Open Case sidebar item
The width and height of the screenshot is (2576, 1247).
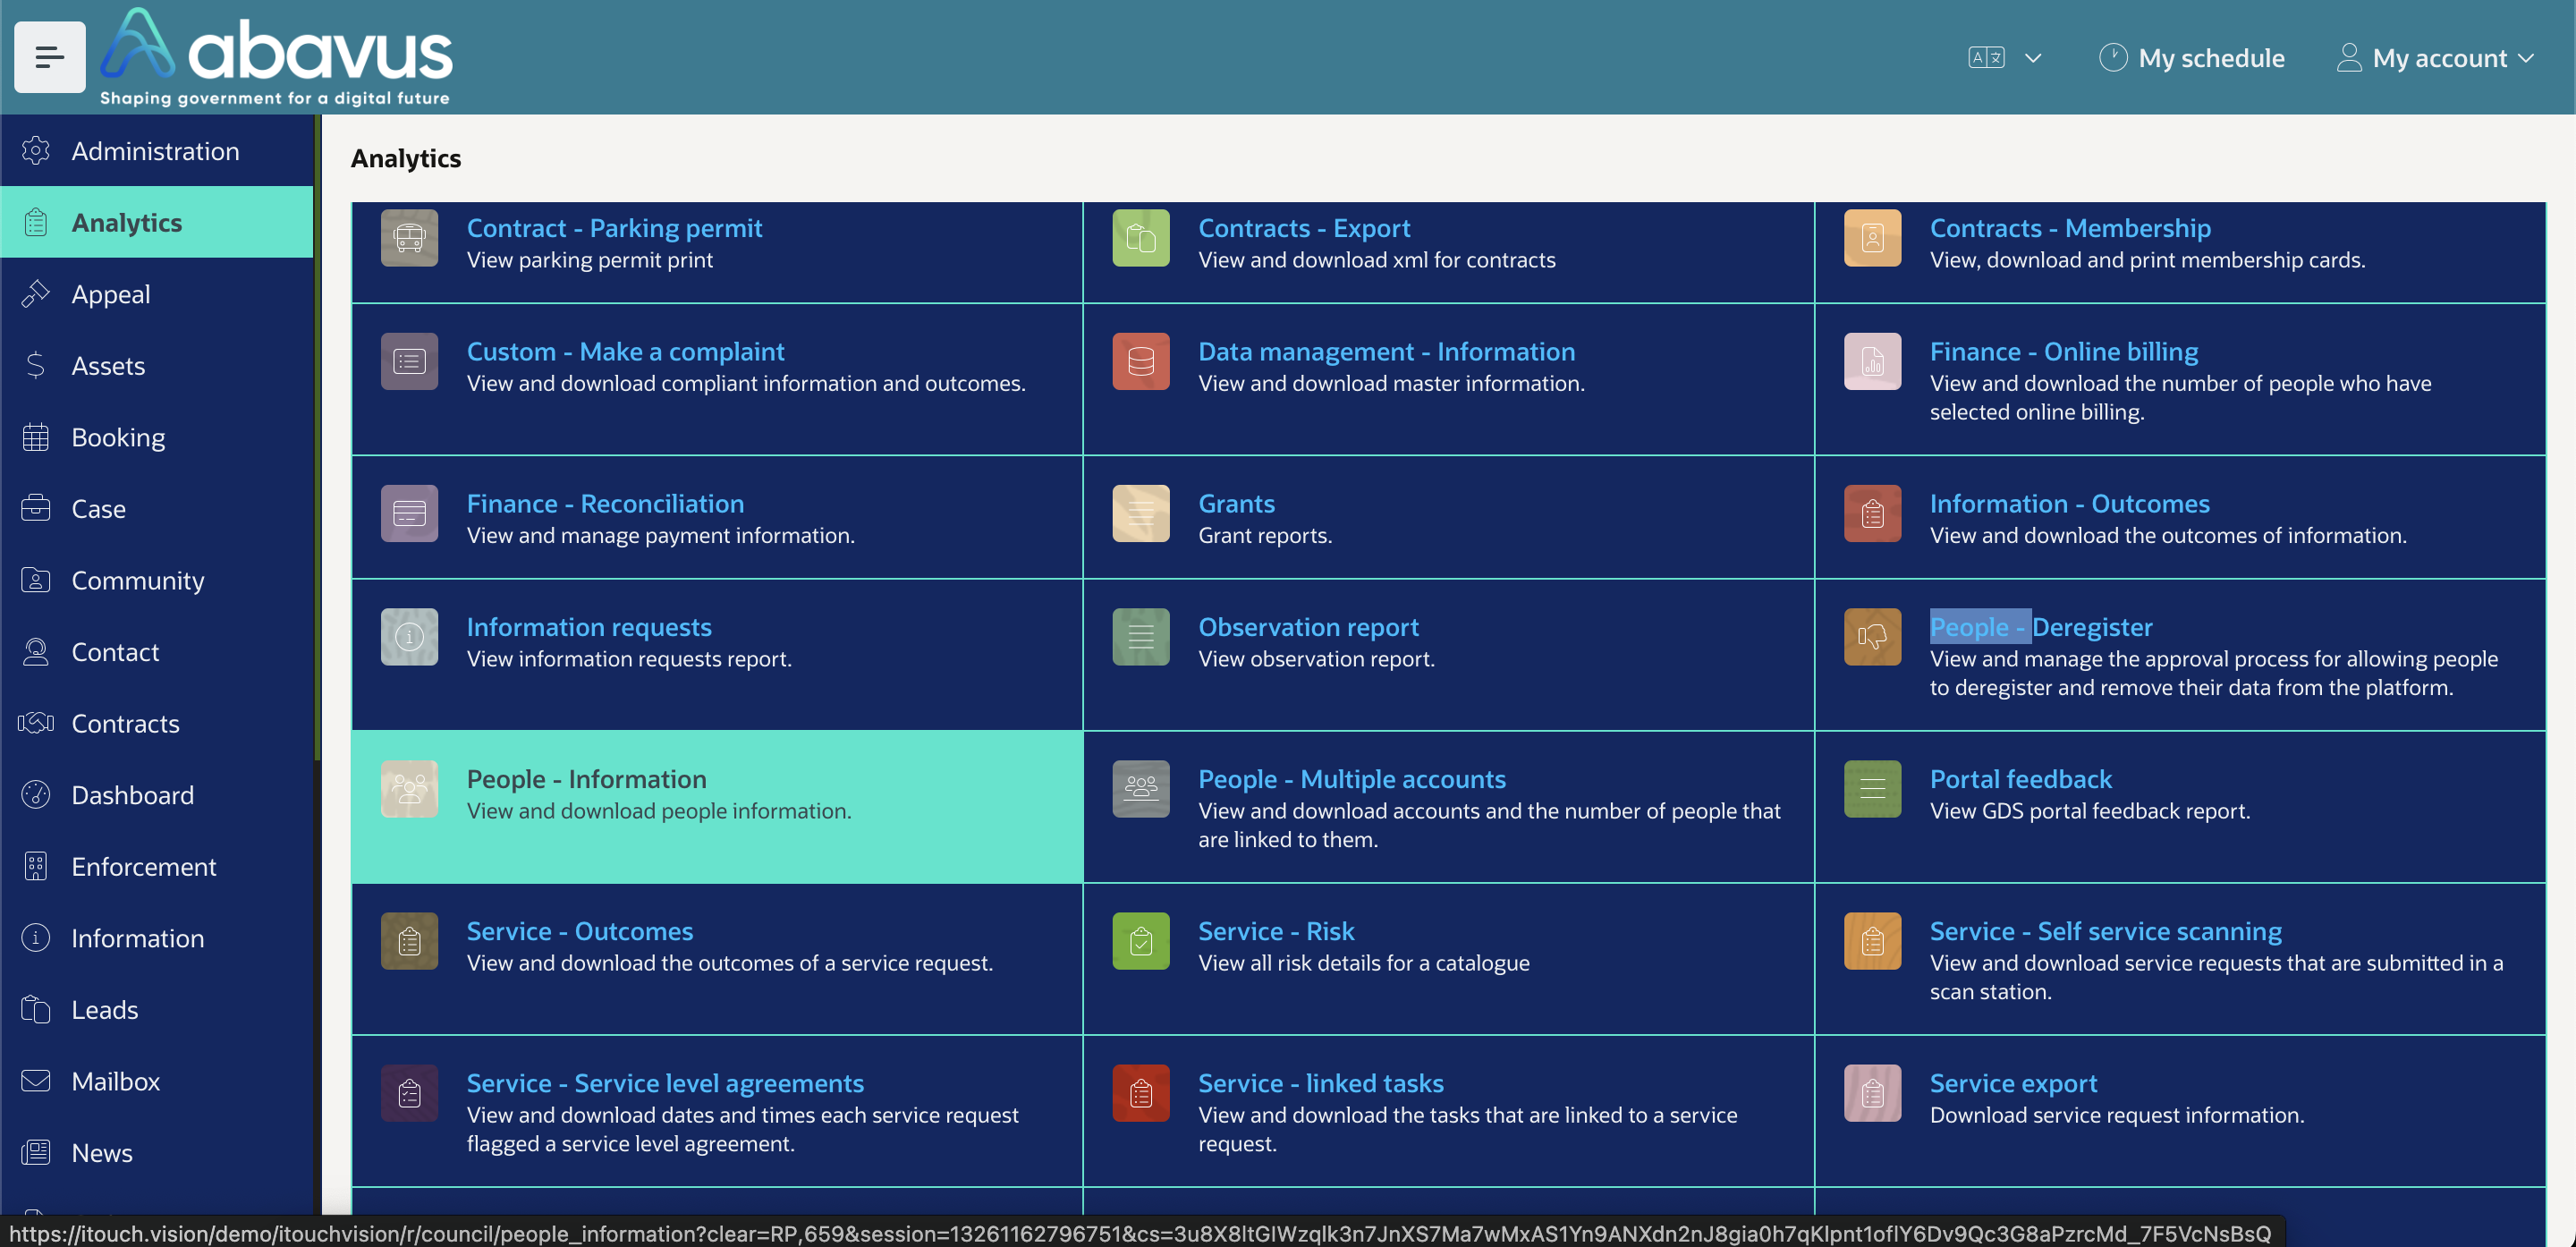tap(157, 508)
